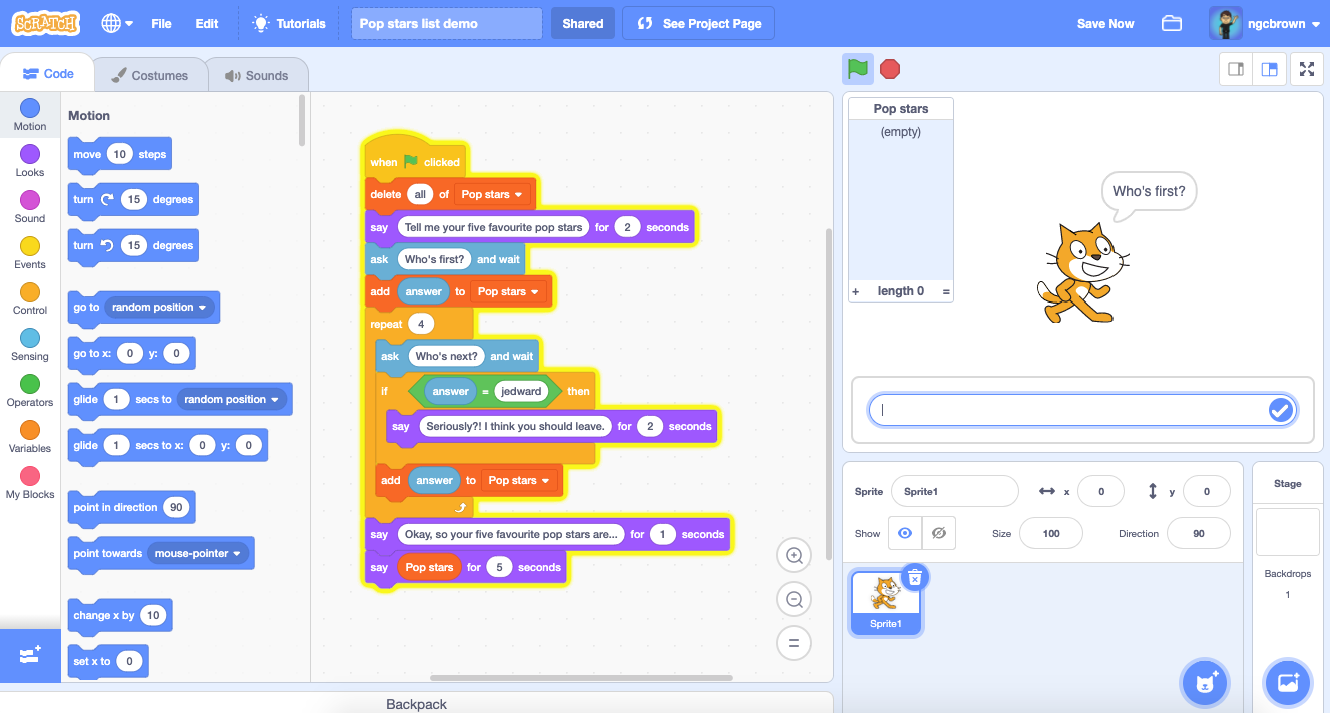Open 'go to random position' dropdown
Screen dimensions: 1330x713
click(x=160, y=307)
